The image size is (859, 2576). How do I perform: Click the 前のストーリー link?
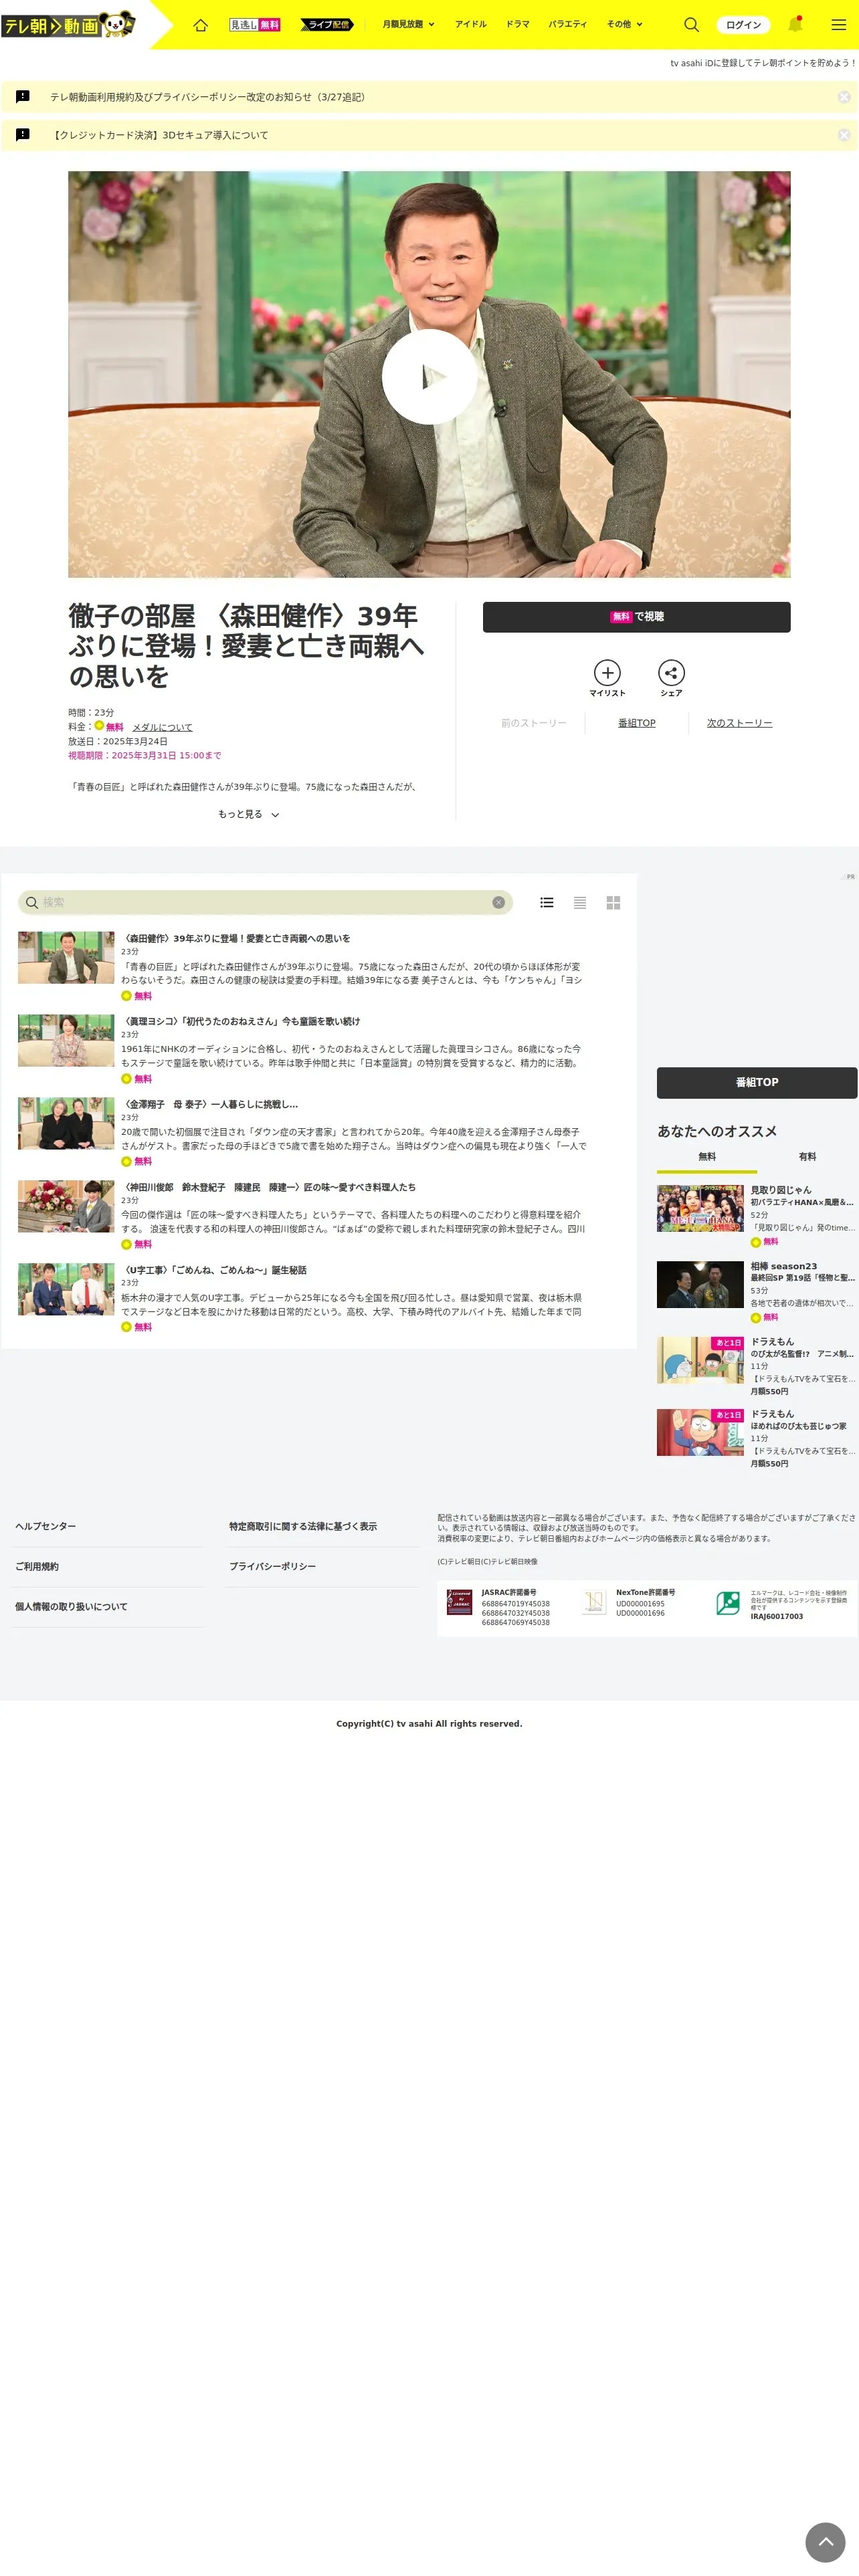[x=533, y=723]
